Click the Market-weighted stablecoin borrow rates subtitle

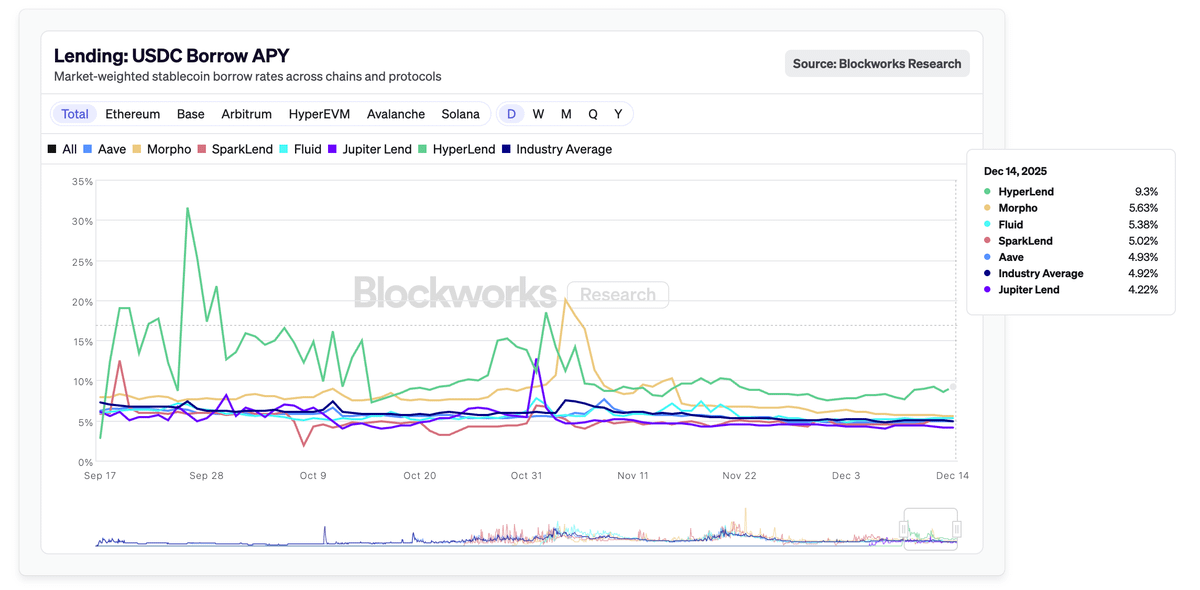[247, 76]
